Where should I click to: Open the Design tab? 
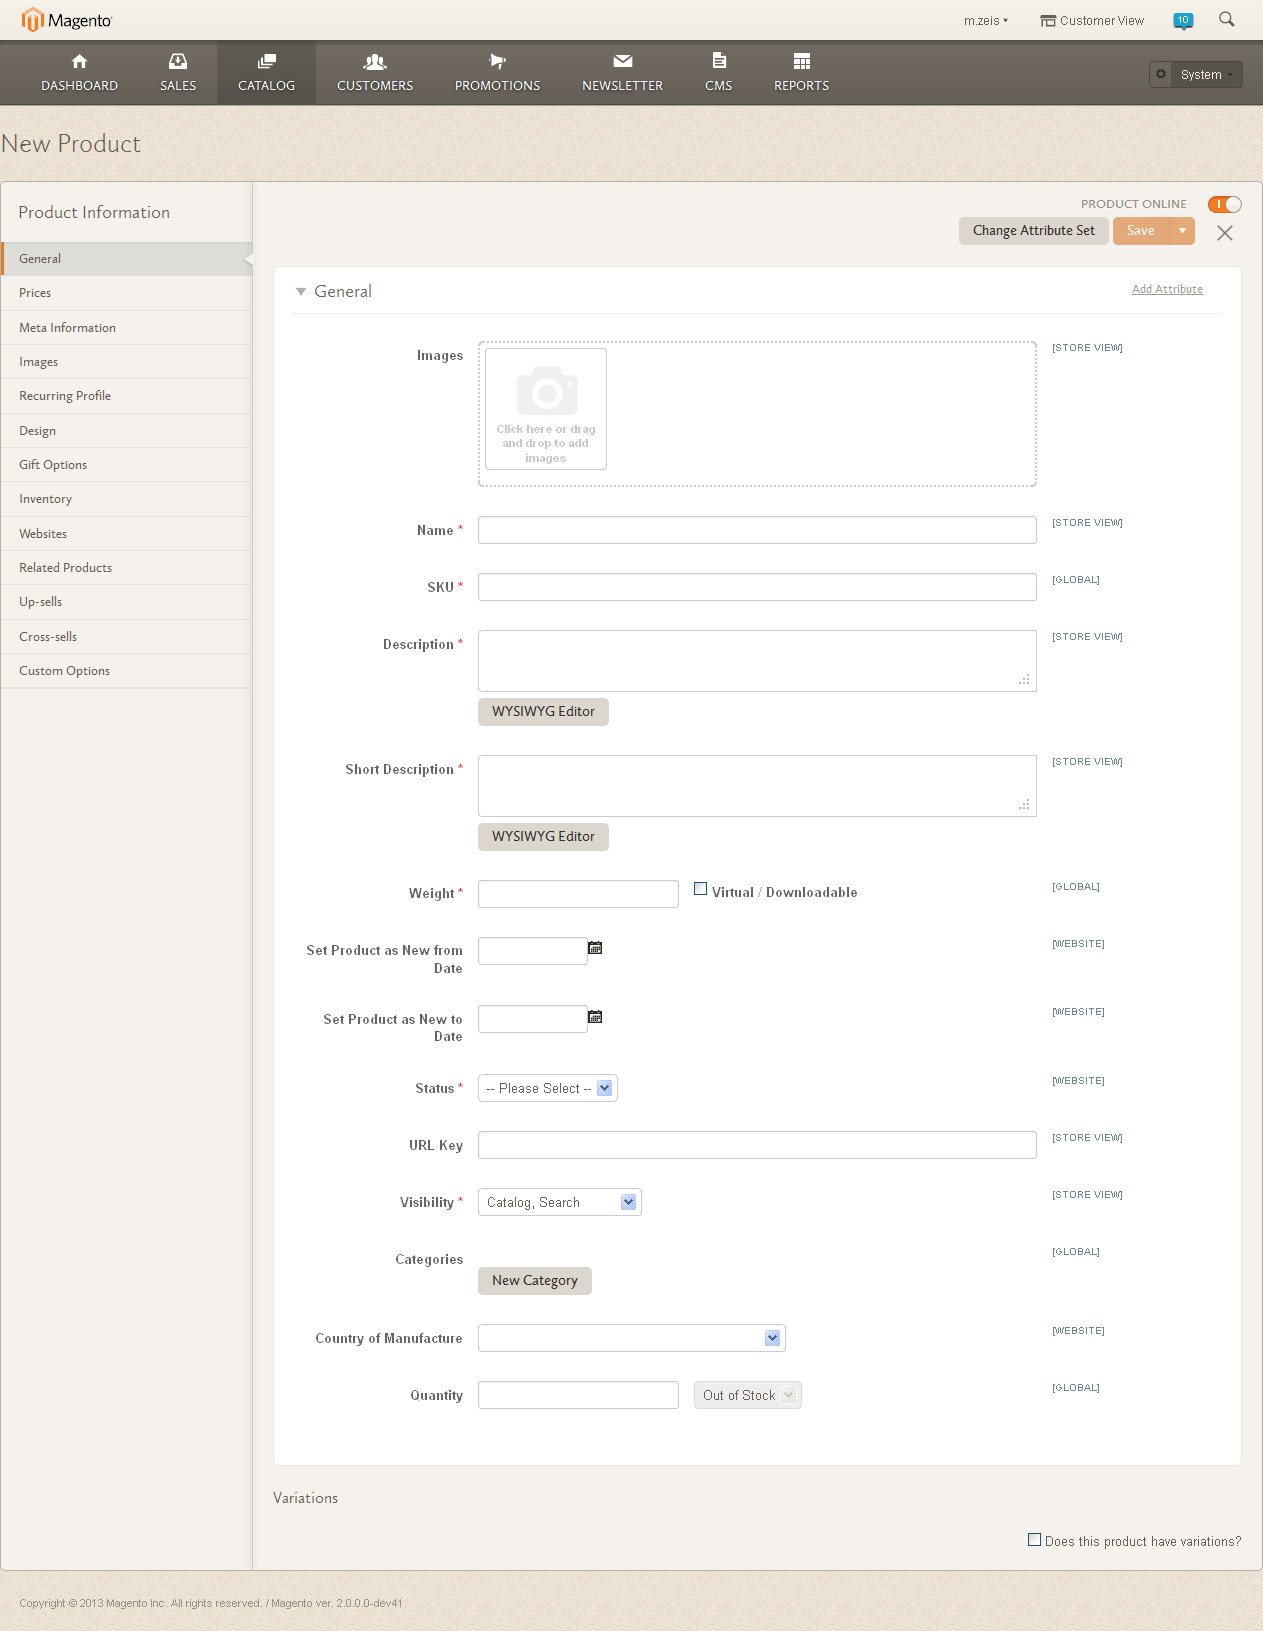126,431
